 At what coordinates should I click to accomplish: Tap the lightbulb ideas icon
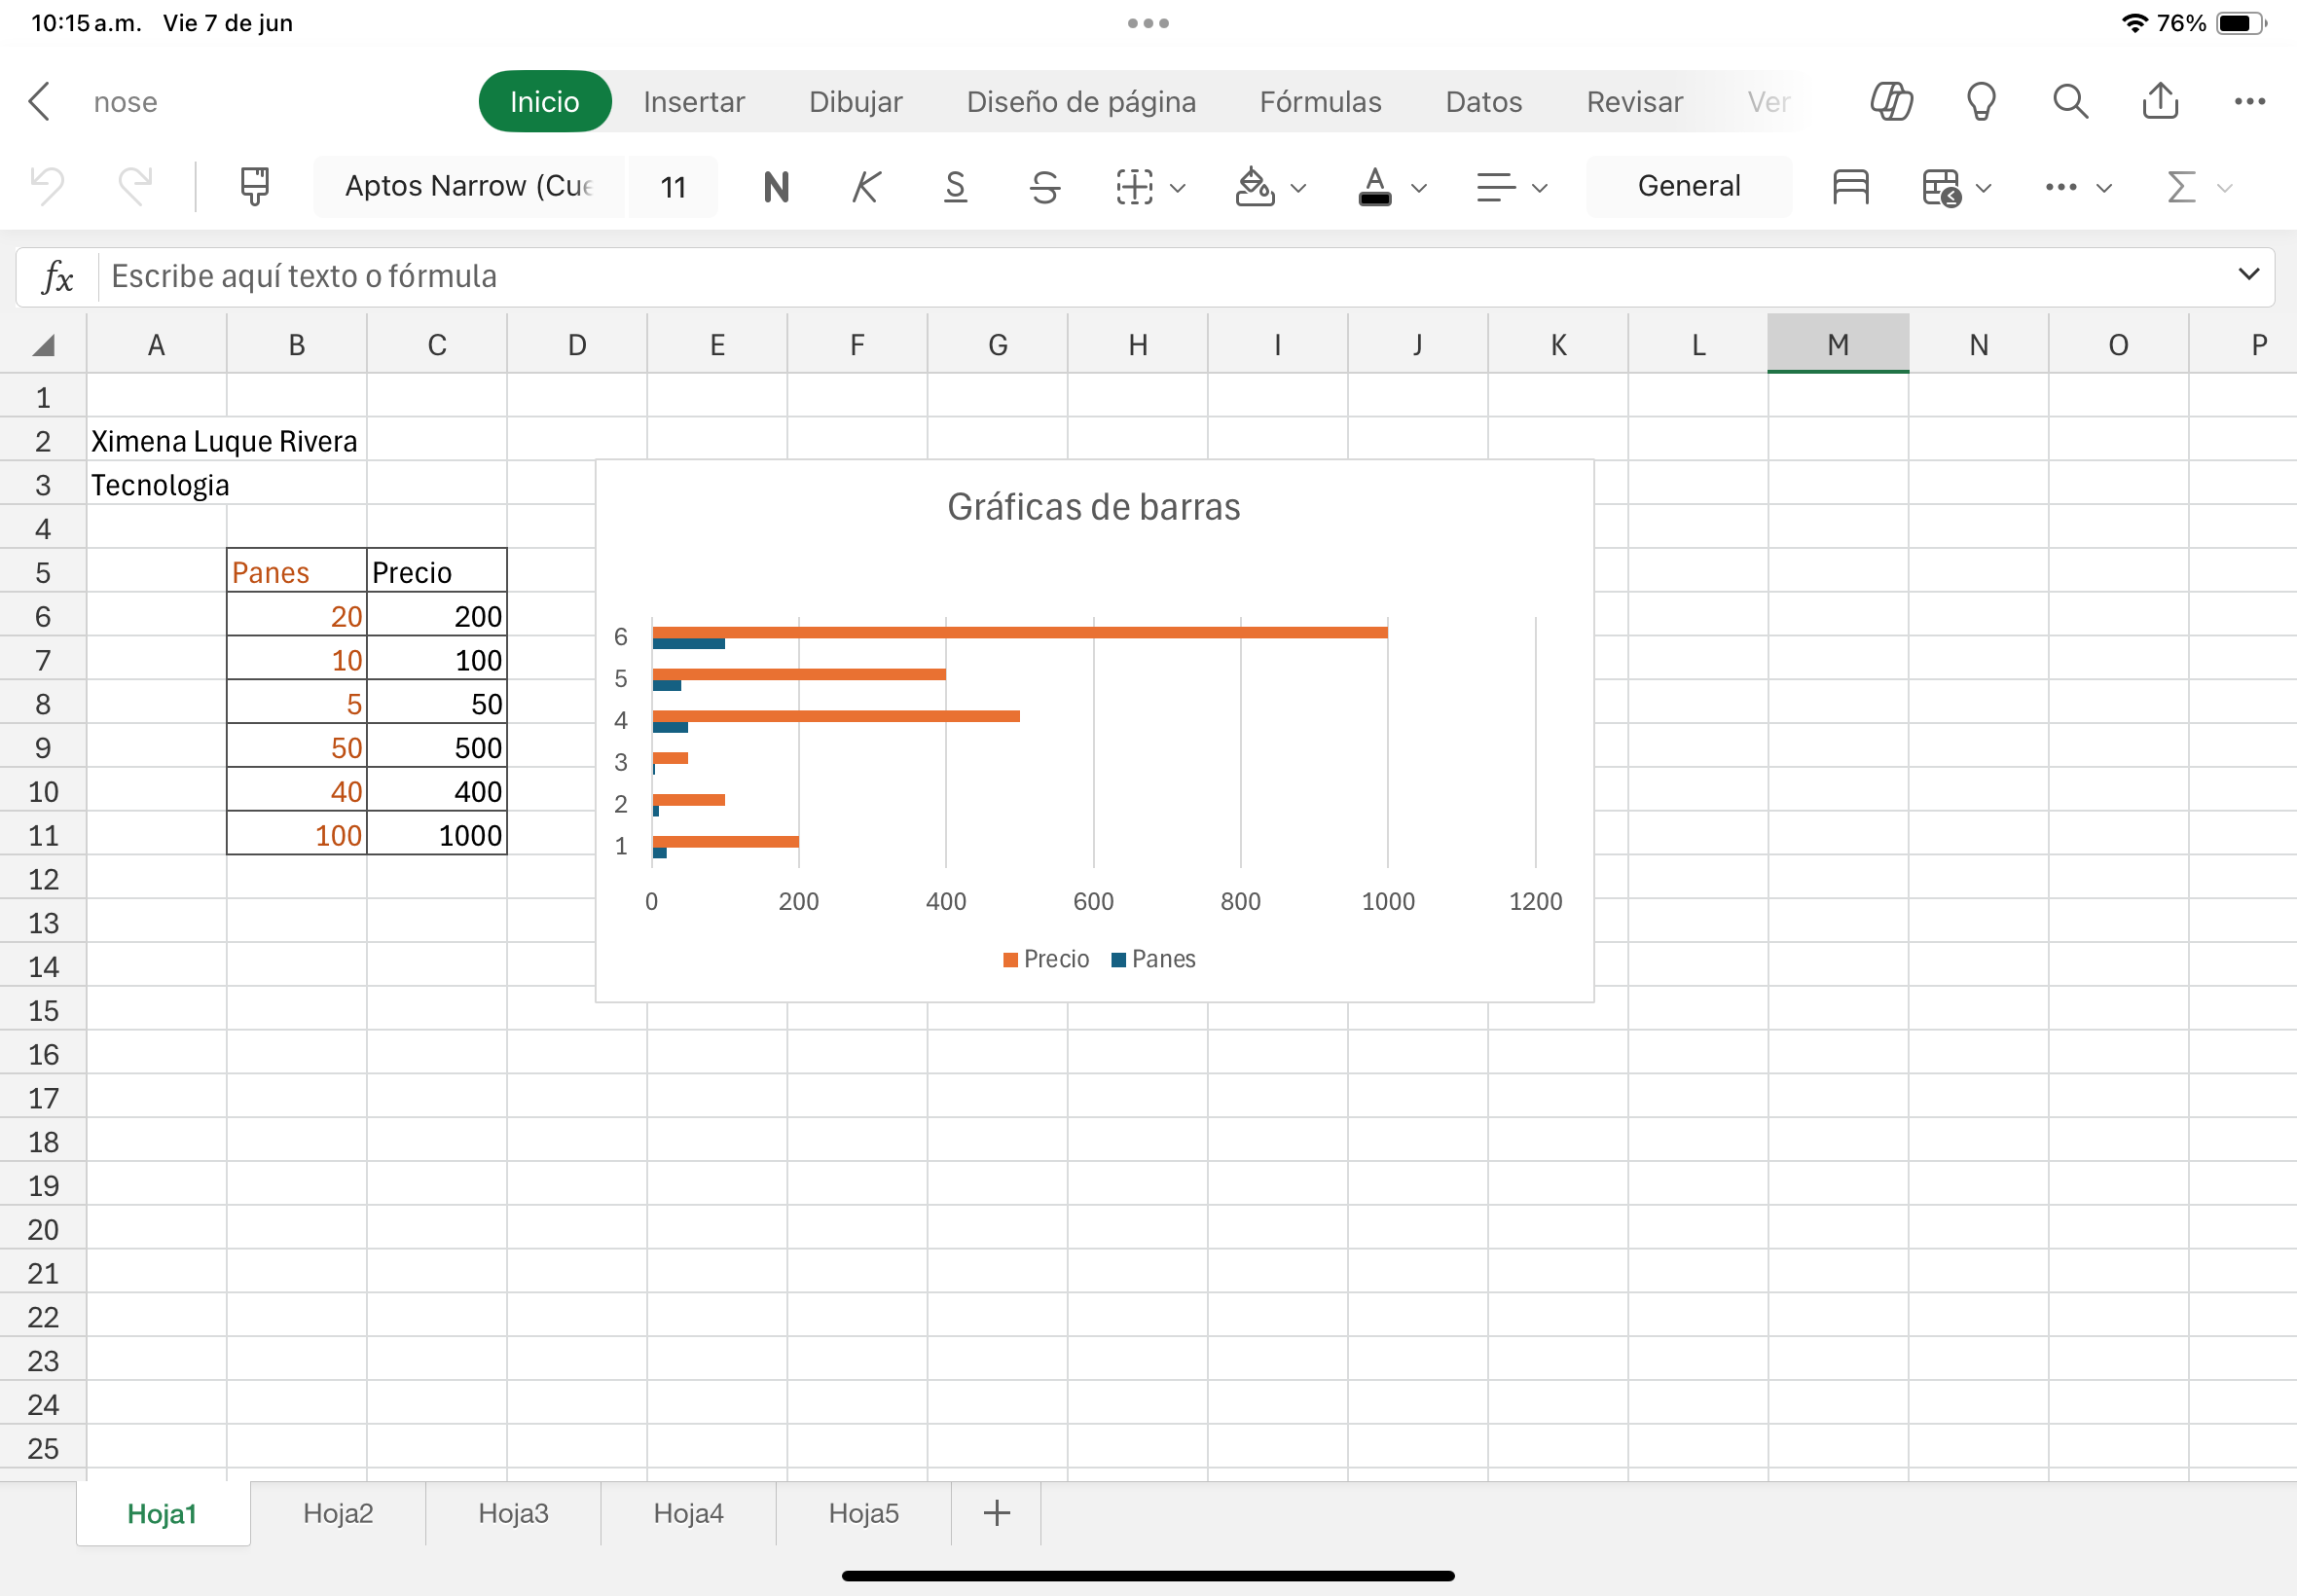tap(1981, 101)
